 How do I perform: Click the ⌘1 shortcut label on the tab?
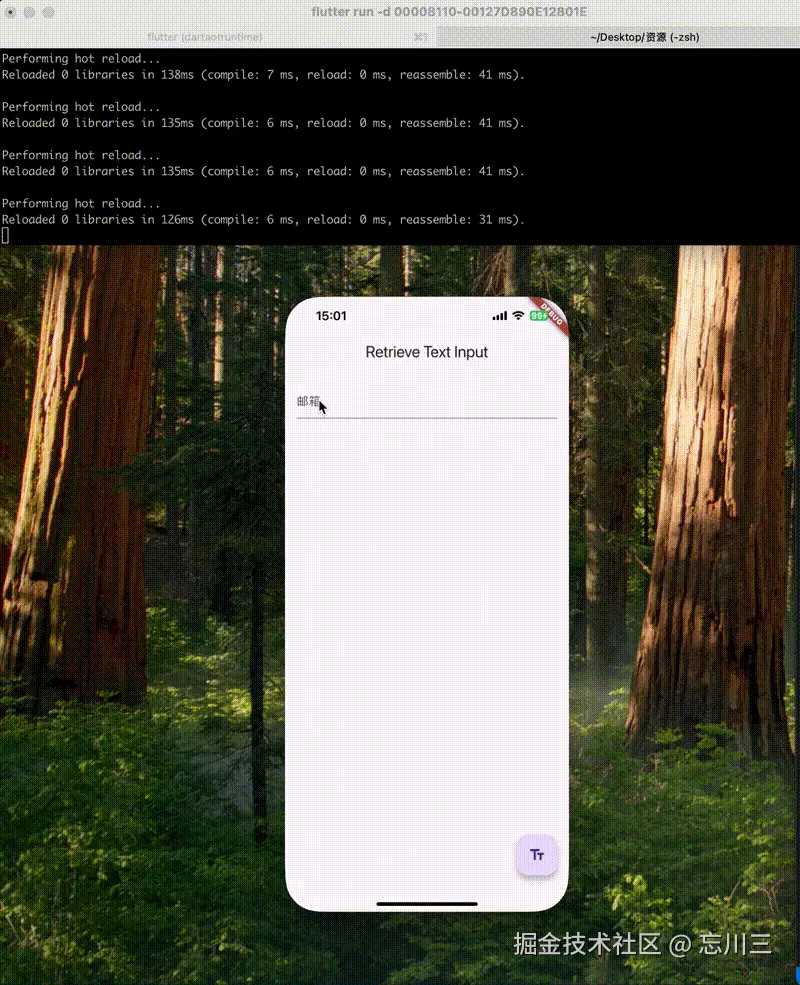420,36
